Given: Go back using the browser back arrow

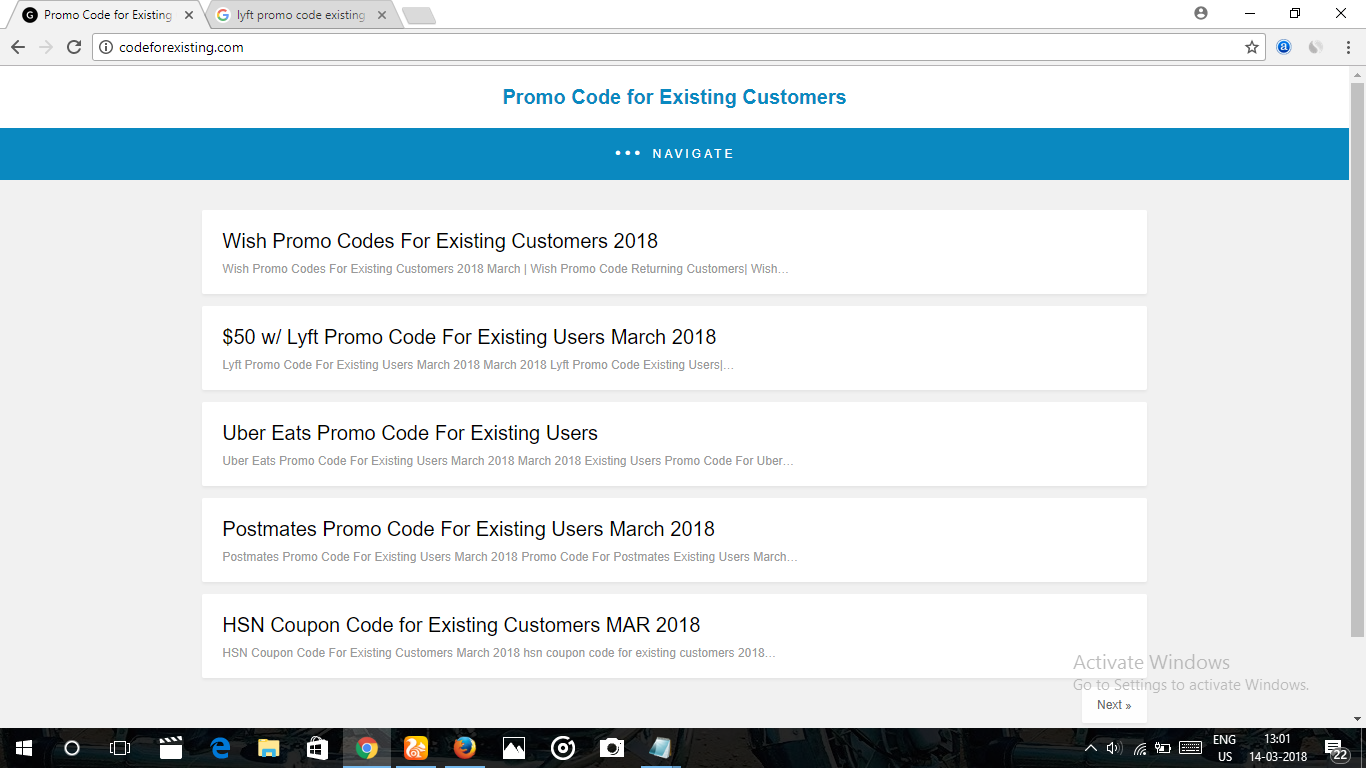Looking at the screenshot, I should point(18,47).
